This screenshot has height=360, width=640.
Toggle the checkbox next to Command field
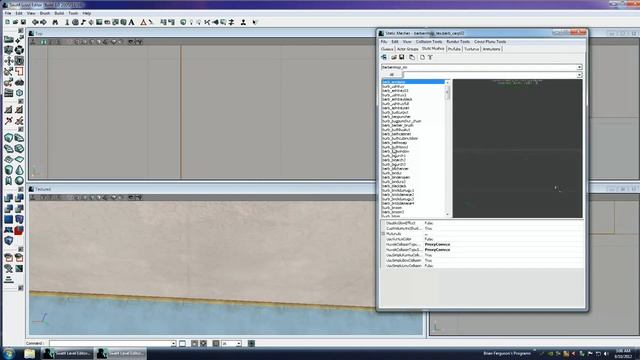(x=182, y=344)
